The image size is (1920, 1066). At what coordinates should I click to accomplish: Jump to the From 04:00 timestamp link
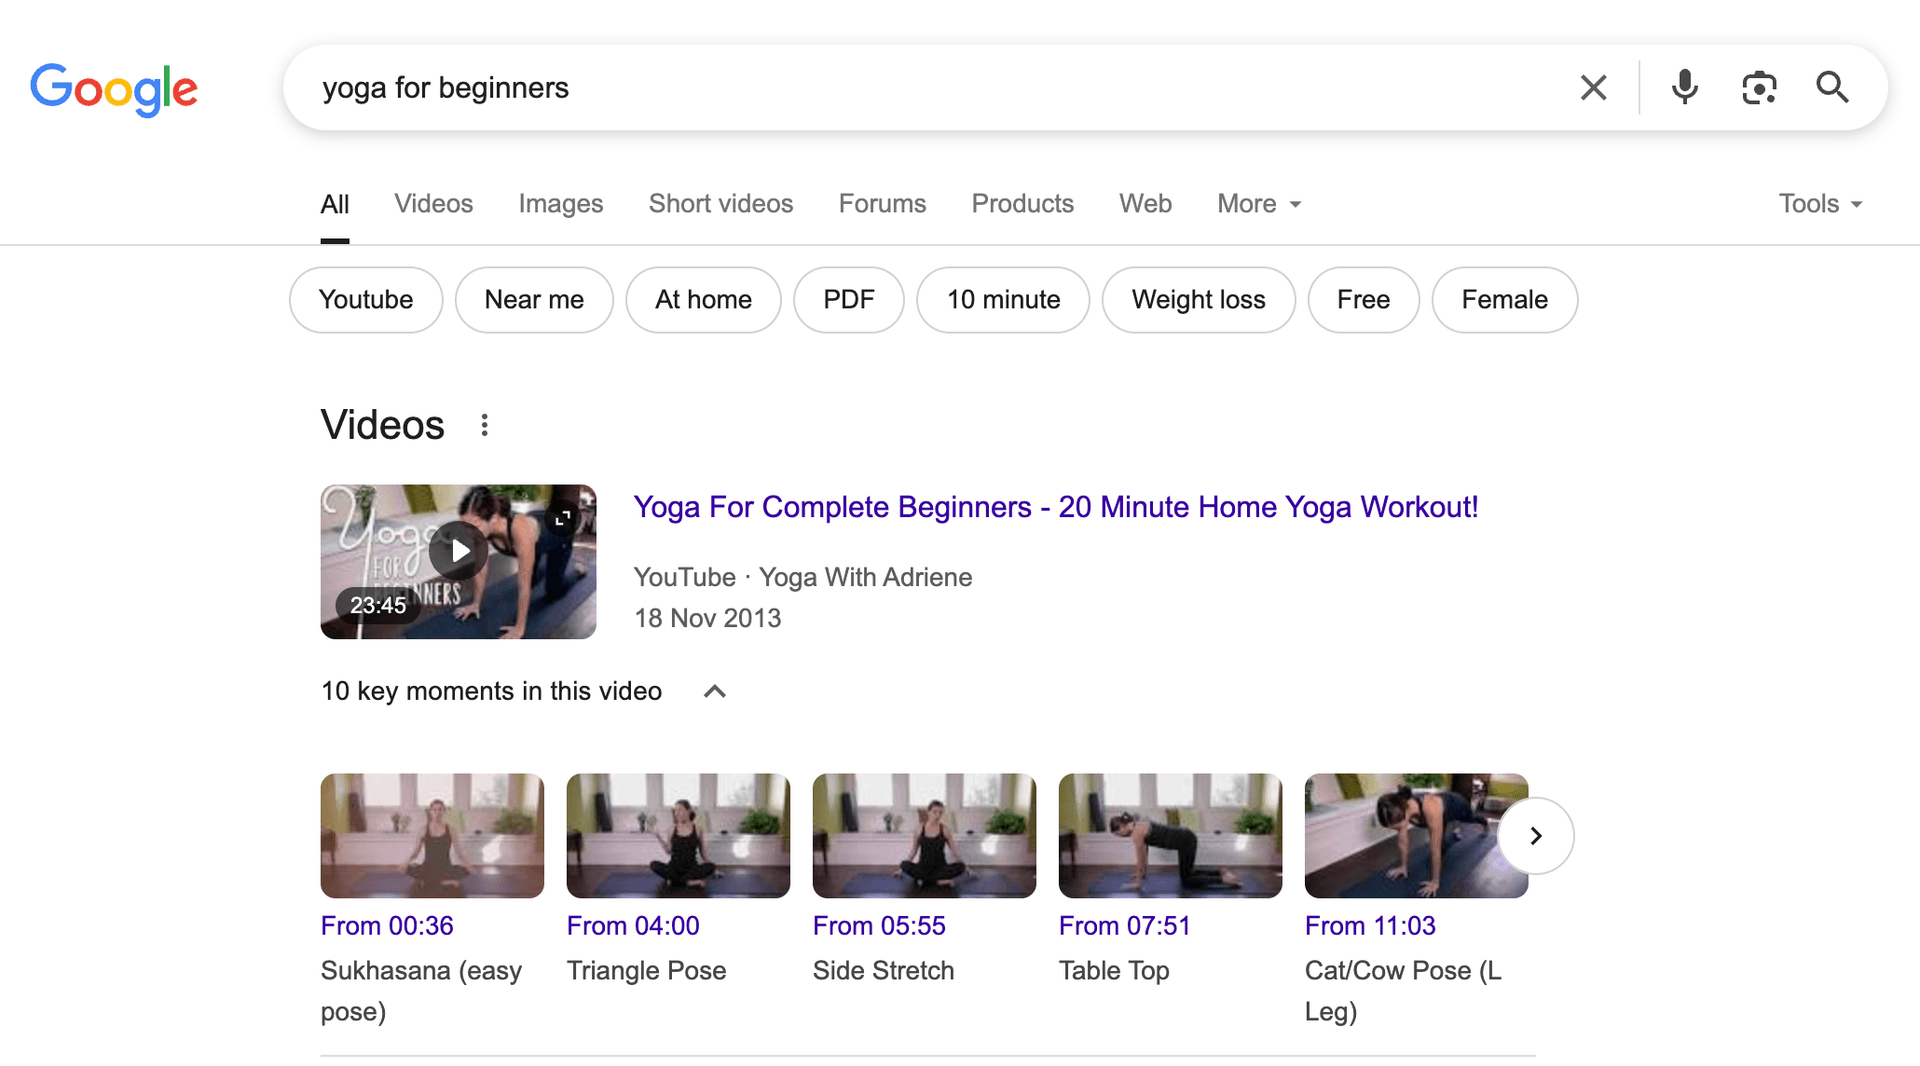tap(633, 926)
